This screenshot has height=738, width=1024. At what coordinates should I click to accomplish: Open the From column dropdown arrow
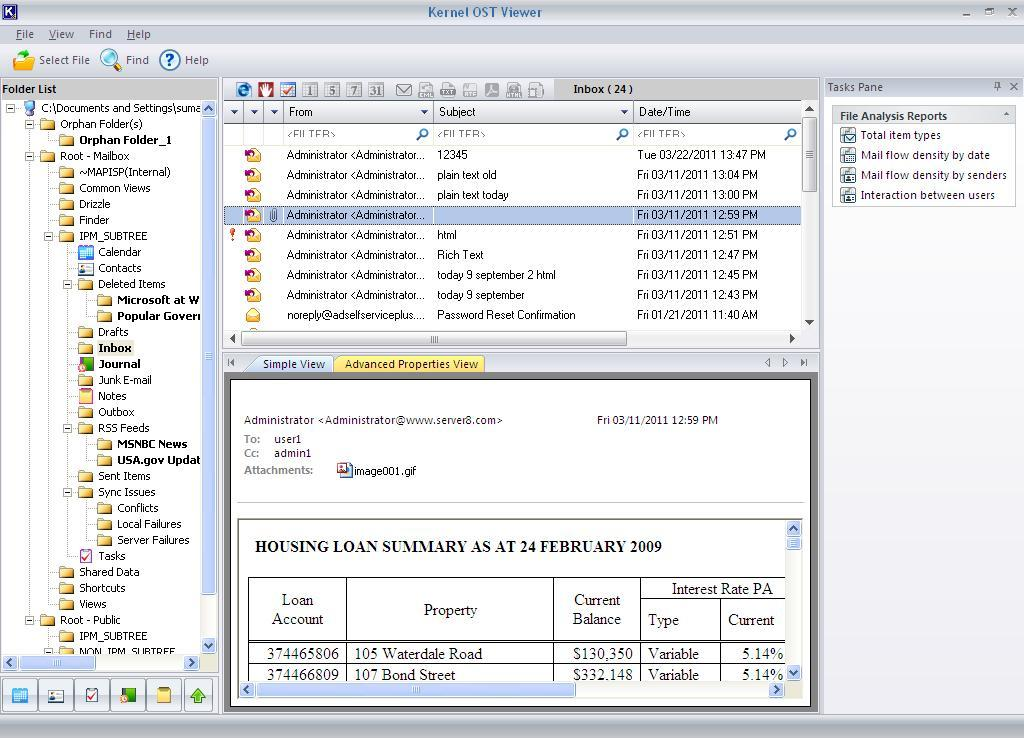click(424, 112)
